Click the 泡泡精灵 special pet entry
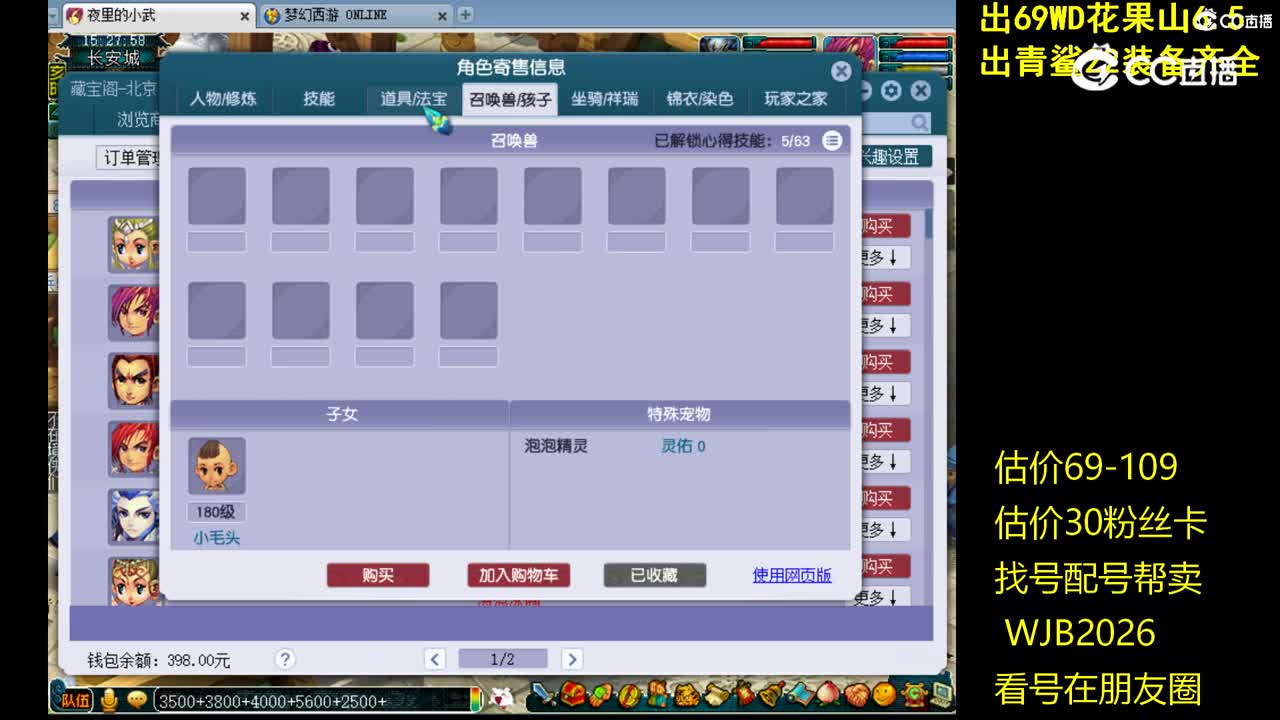Viewport: 1280px width, 720px height. 556,446
